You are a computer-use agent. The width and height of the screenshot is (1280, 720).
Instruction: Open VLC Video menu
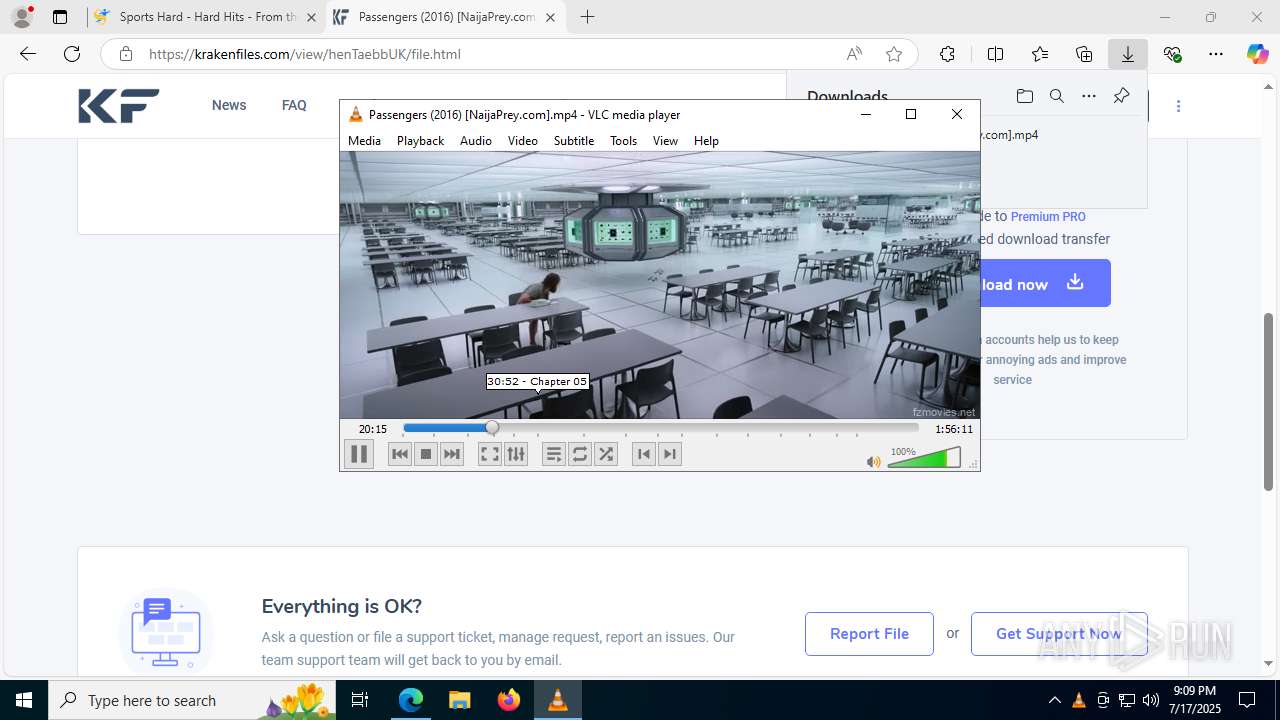pos(523,141)
